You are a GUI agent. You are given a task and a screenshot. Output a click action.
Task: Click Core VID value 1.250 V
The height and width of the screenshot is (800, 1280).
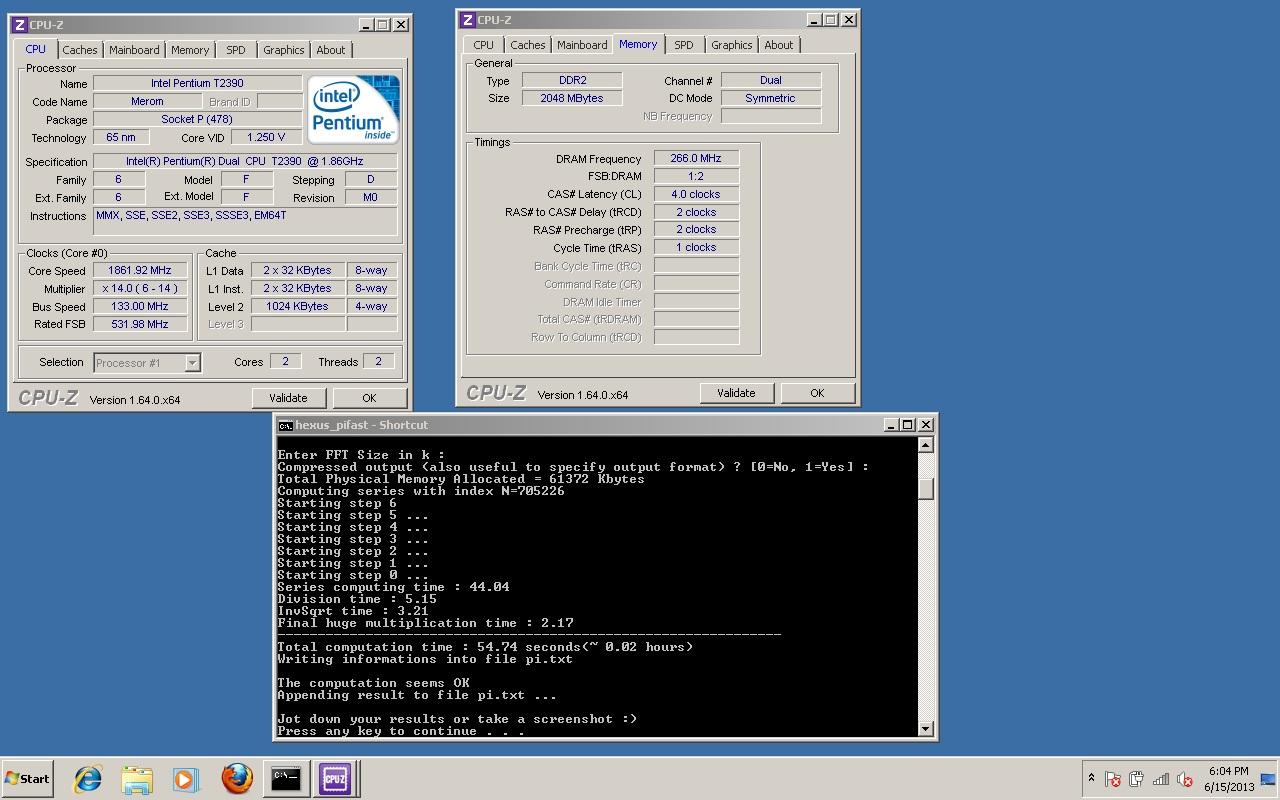266,137
